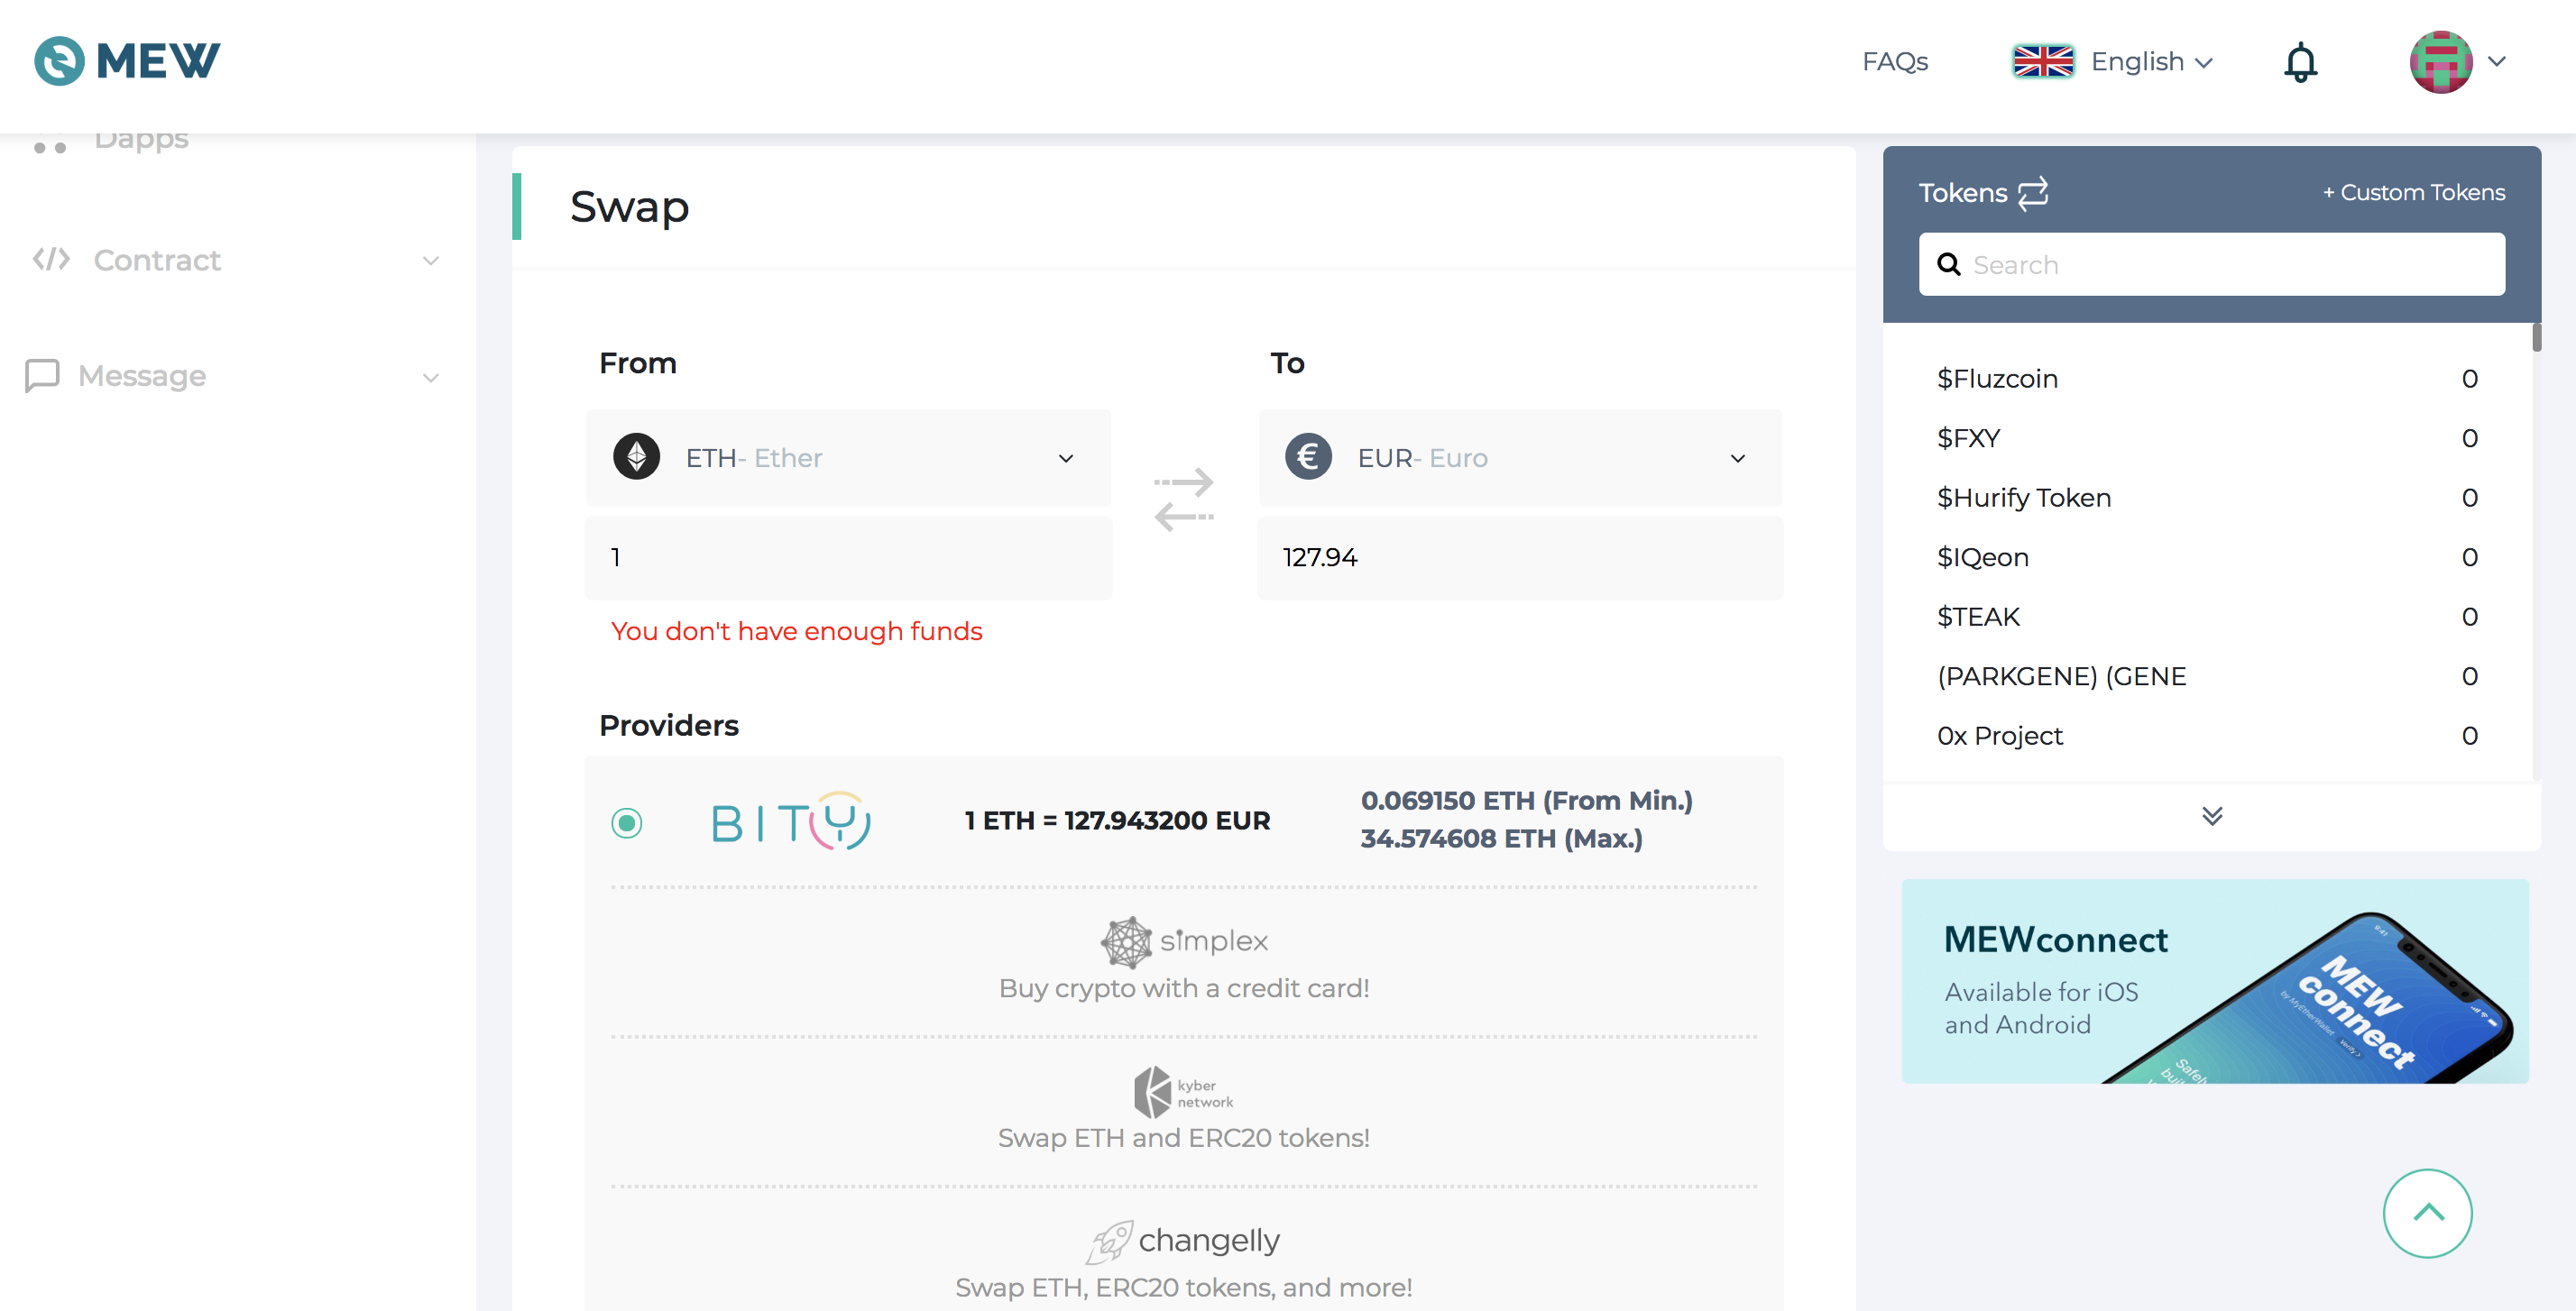
Task: Click Swap ETH, ERC20 tokens, and more
Action: [1184, 1287]
